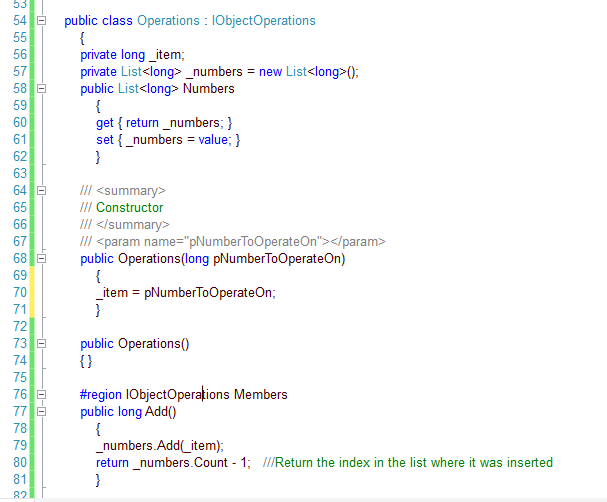Click the 'set { _numbers = value; }' line
This screenshot has height=502, width=607.
168,140
